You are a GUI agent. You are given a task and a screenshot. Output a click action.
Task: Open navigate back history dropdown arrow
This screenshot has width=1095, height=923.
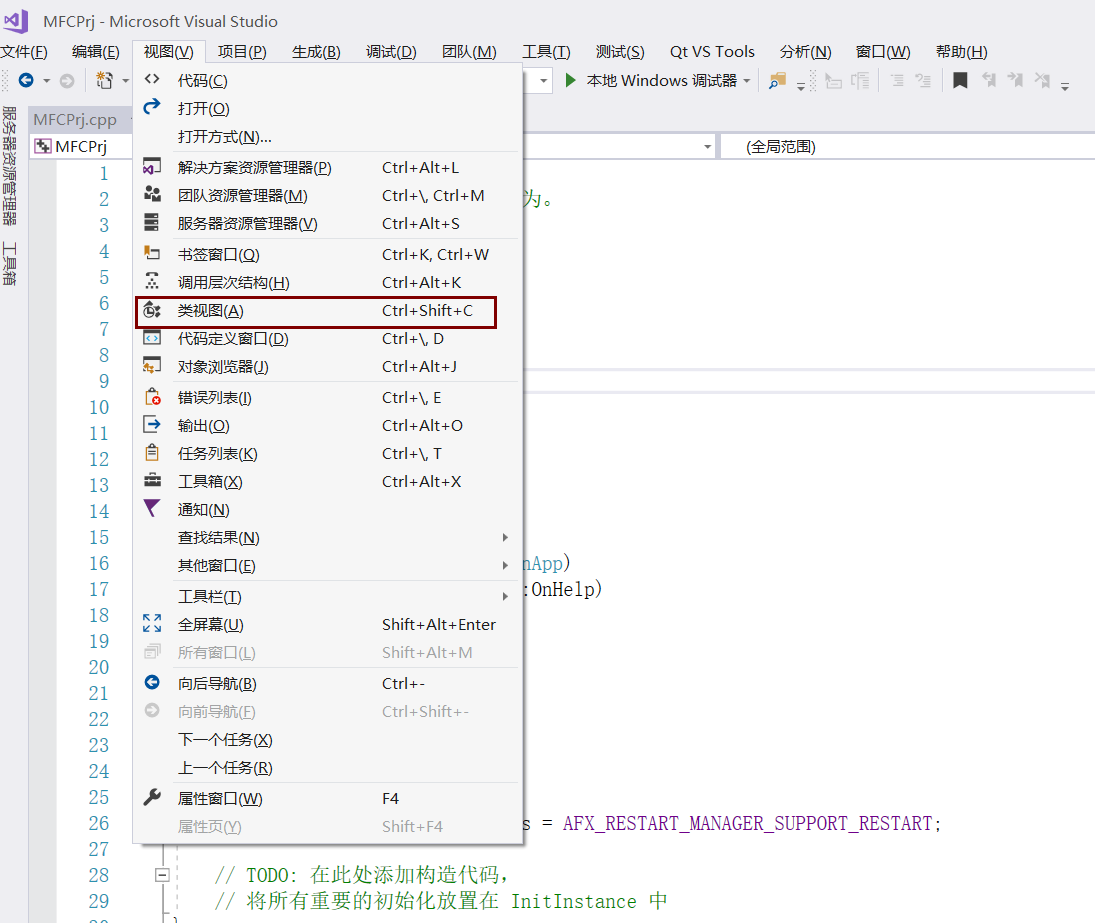(x=47, y=81)
